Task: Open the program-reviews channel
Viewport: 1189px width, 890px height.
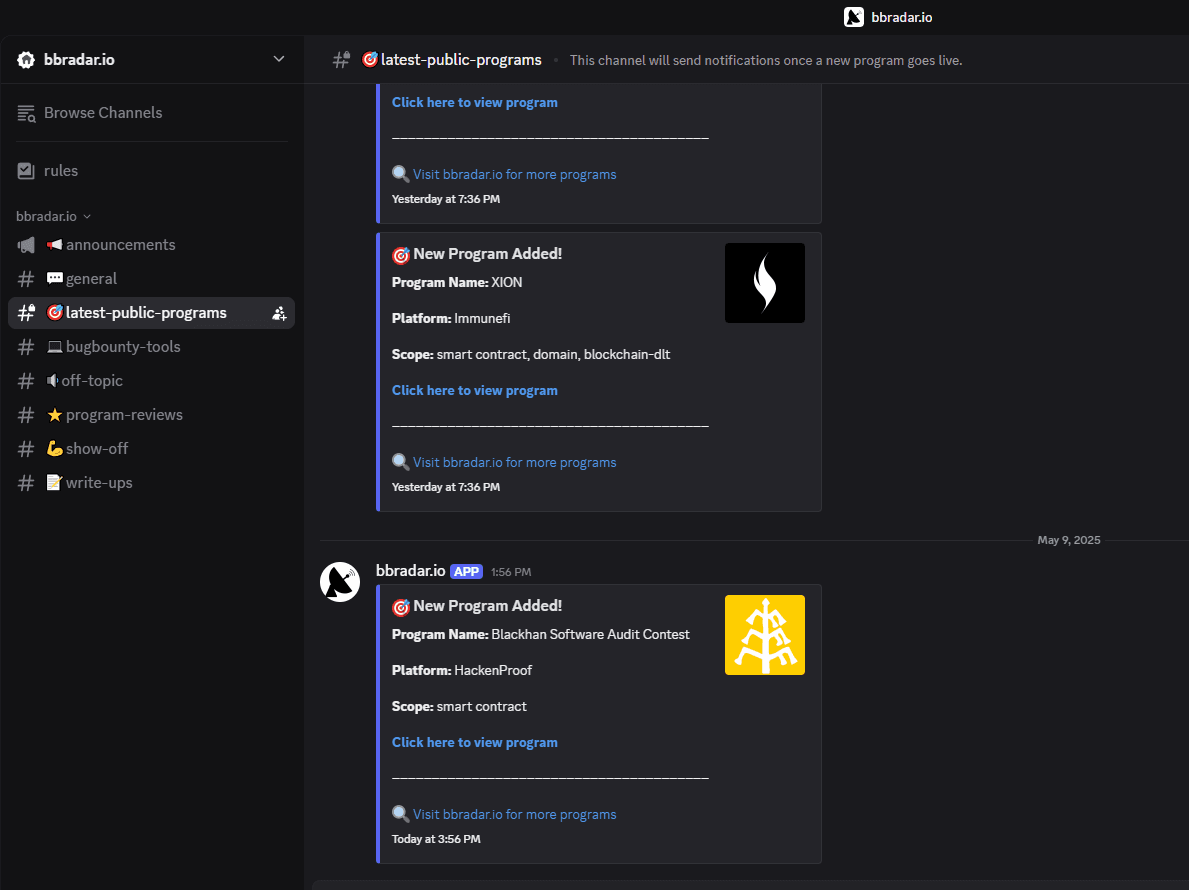Action: 124,415
